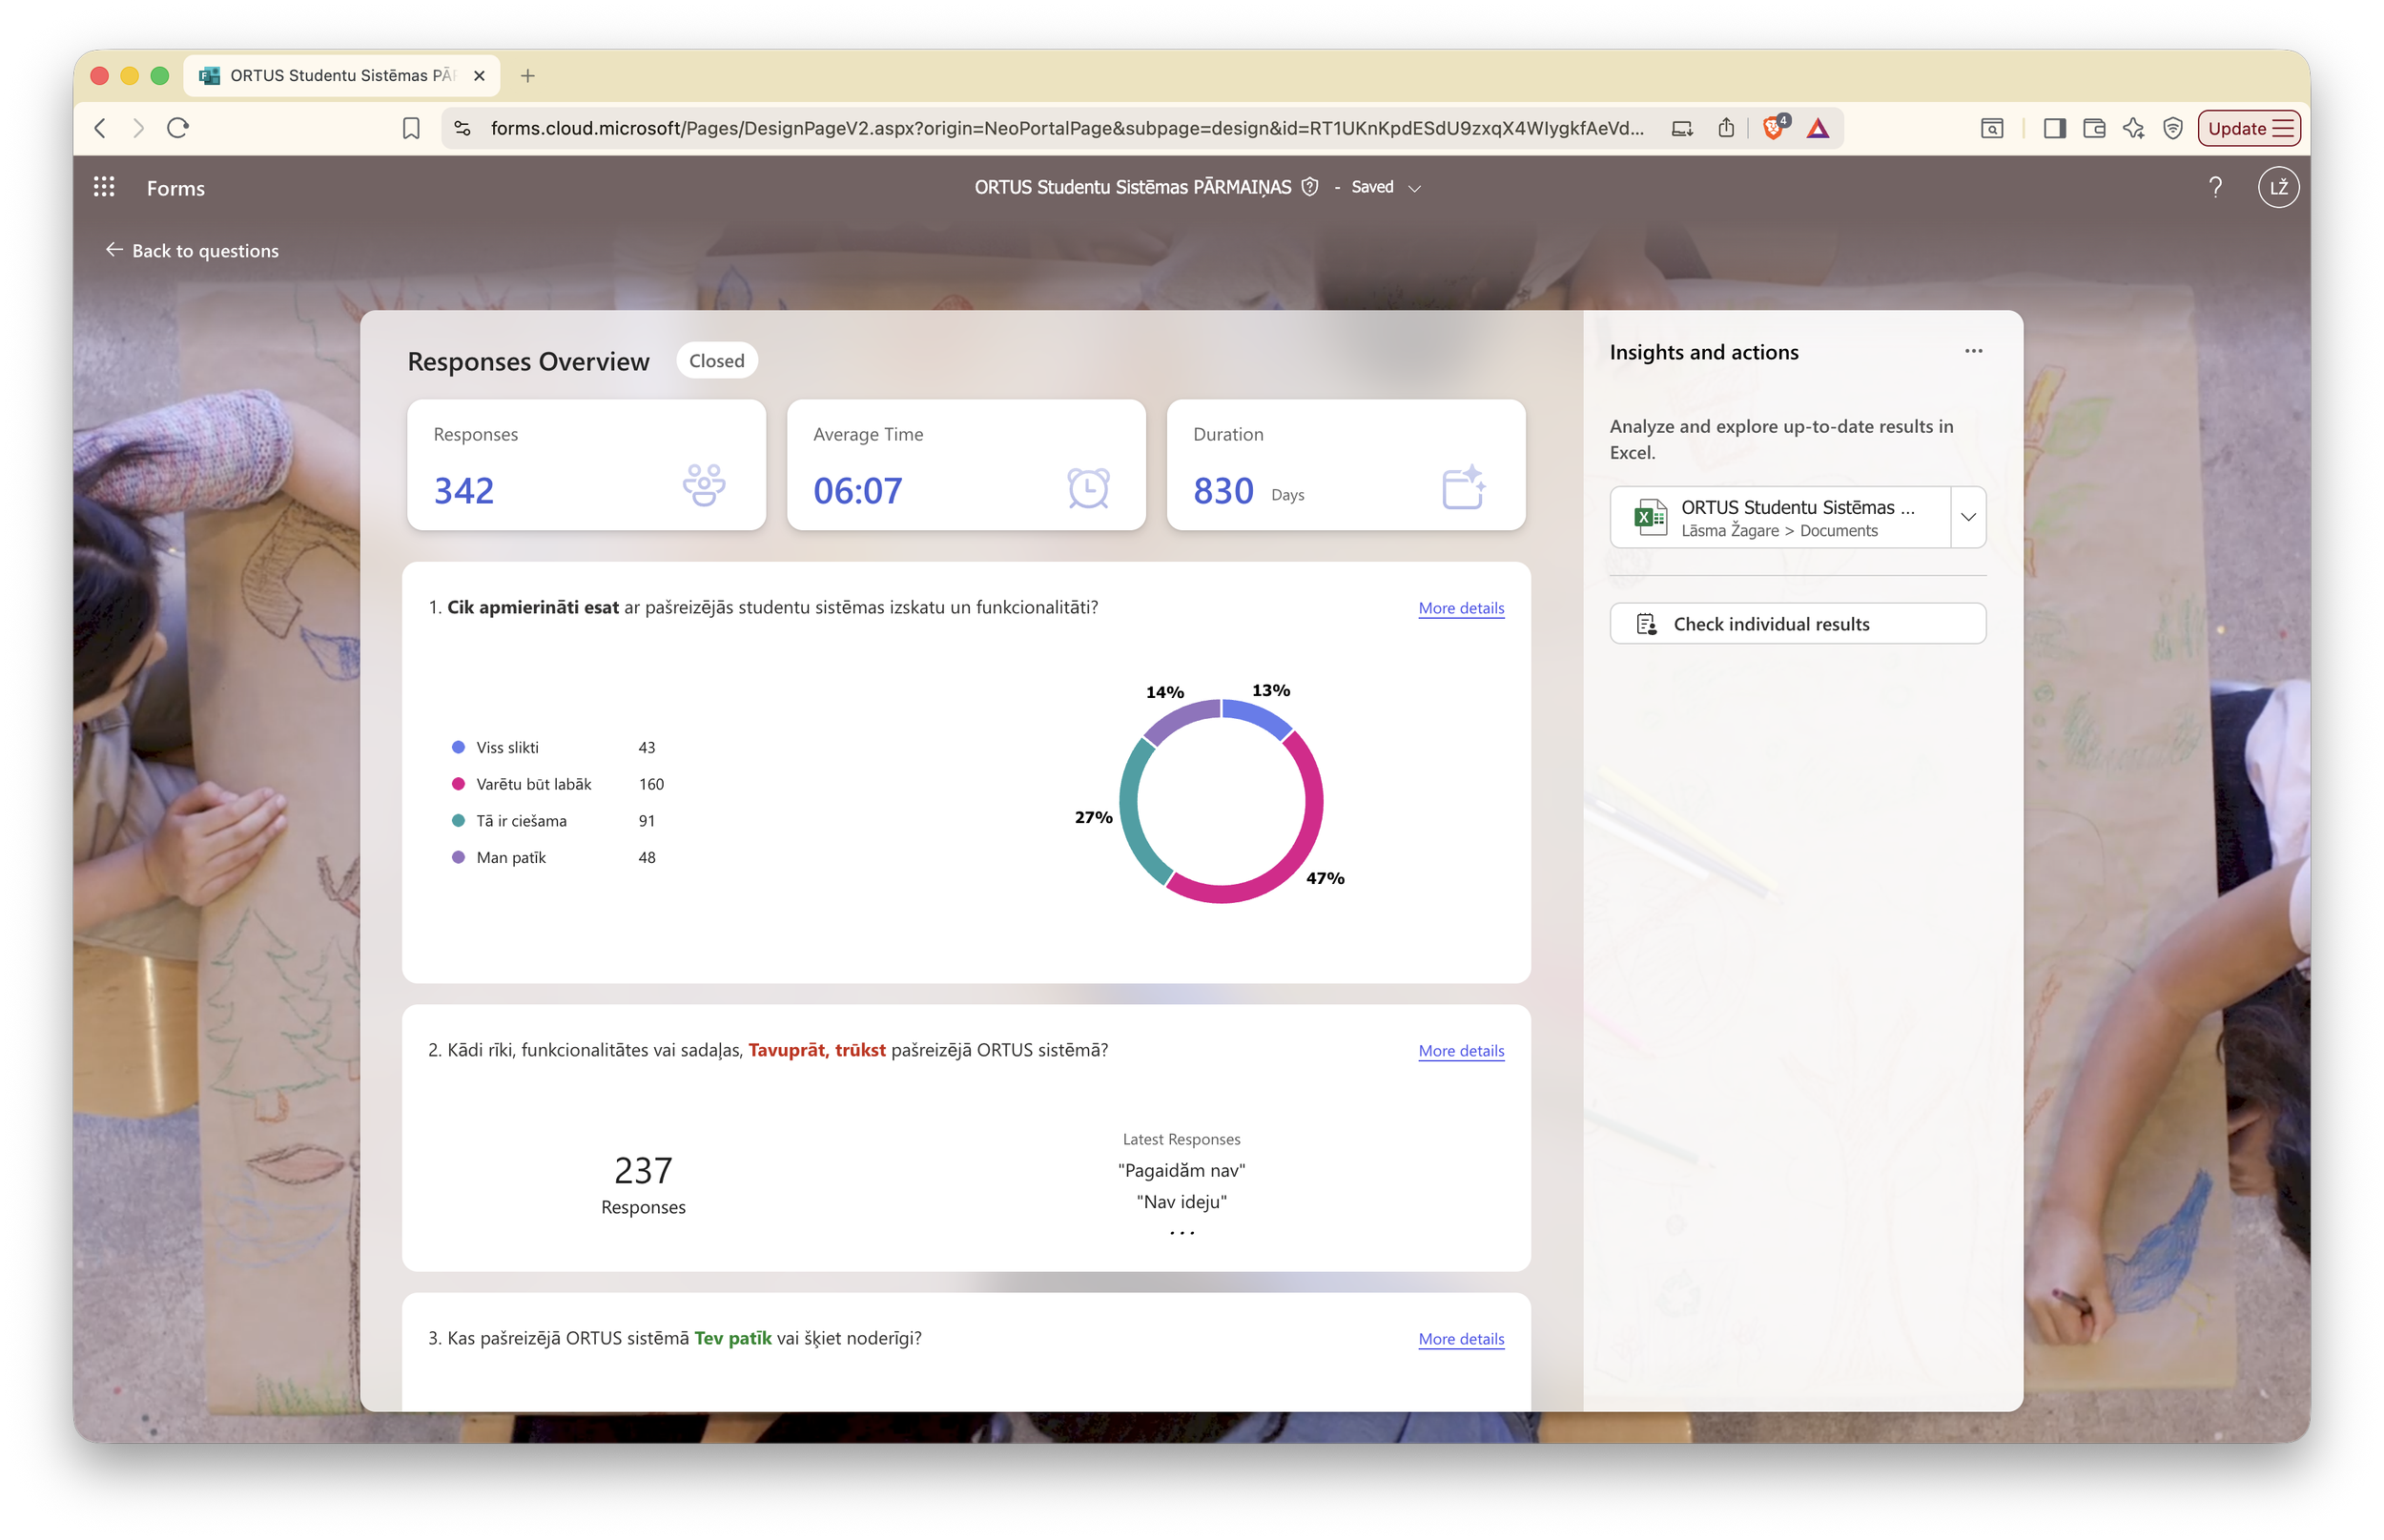
Task: Open the ORTUS Studentu Sistēmas Excel workbook
Action: click(x=1780, y=517)
